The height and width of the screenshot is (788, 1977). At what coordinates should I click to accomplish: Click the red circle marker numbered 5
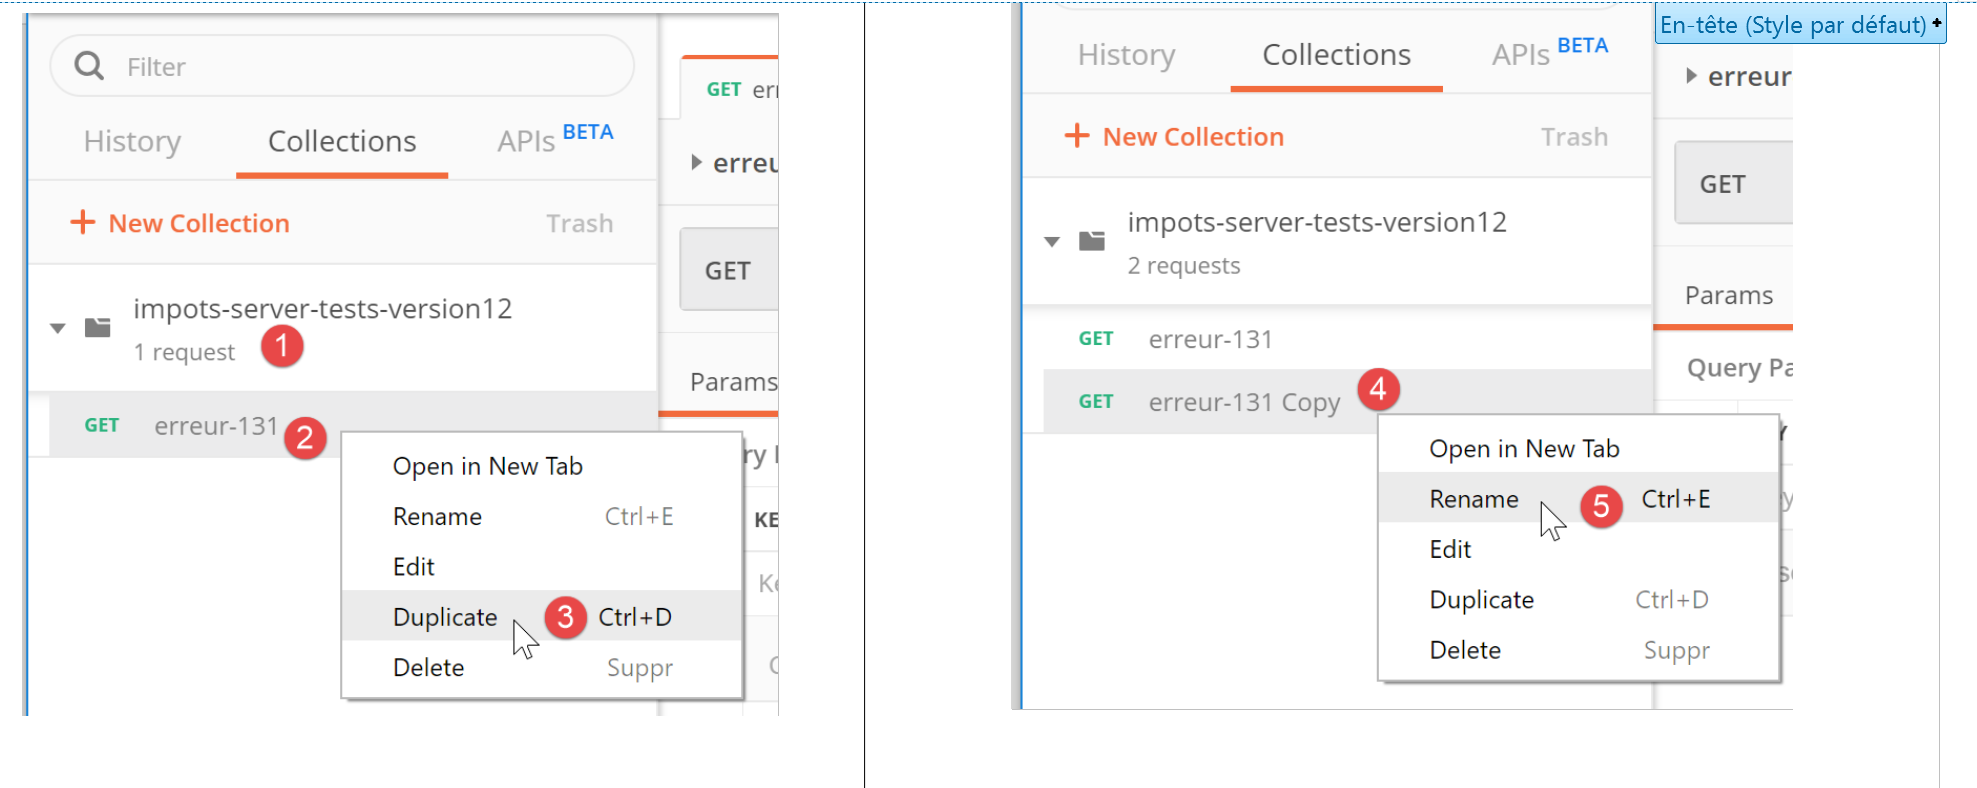coord(1601,507)
